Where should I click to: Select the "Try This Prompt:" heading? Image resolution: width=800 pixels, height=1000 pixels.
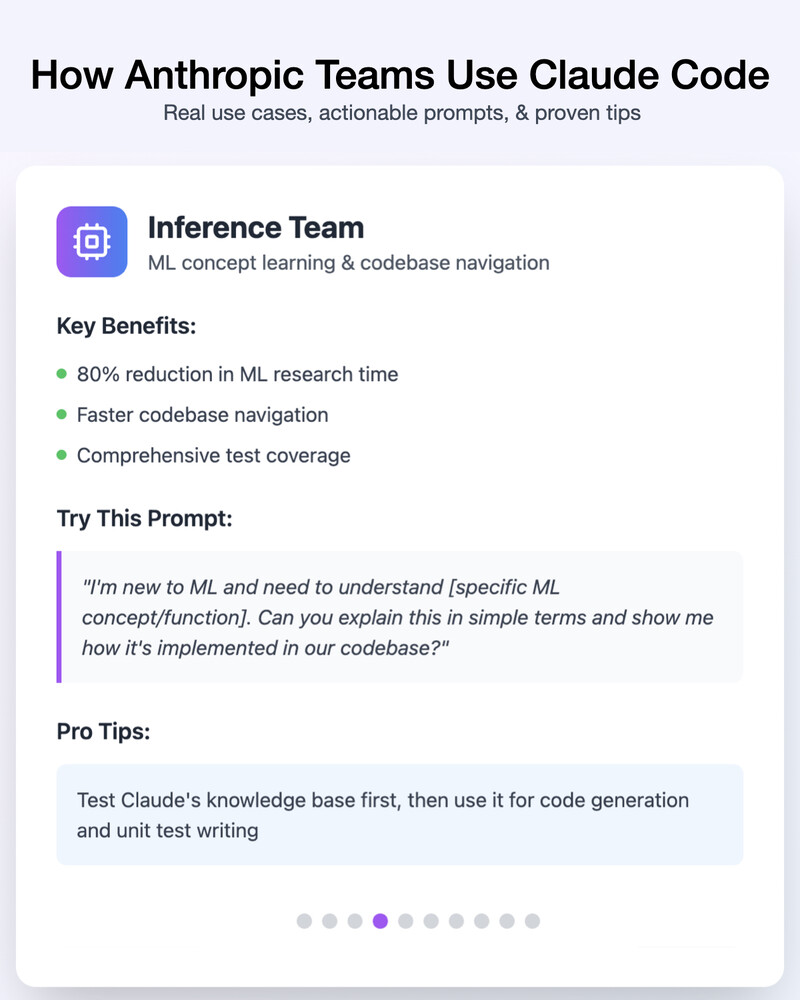137,519
